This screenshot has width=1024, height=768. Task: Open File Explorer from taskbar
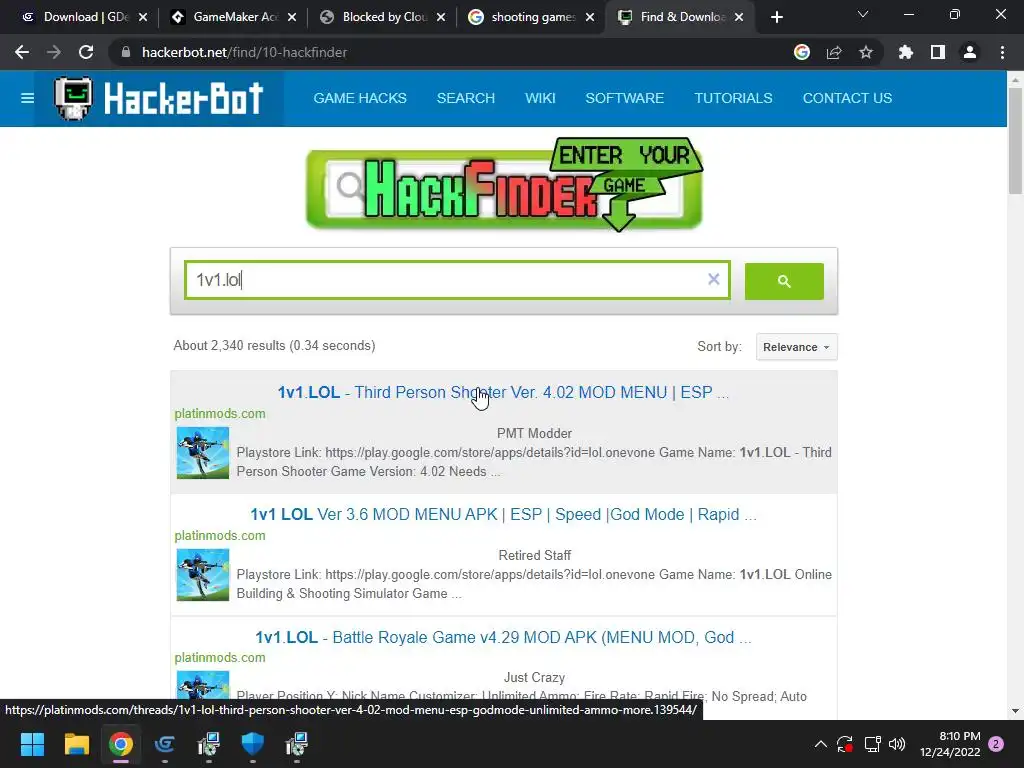point(76,744)
